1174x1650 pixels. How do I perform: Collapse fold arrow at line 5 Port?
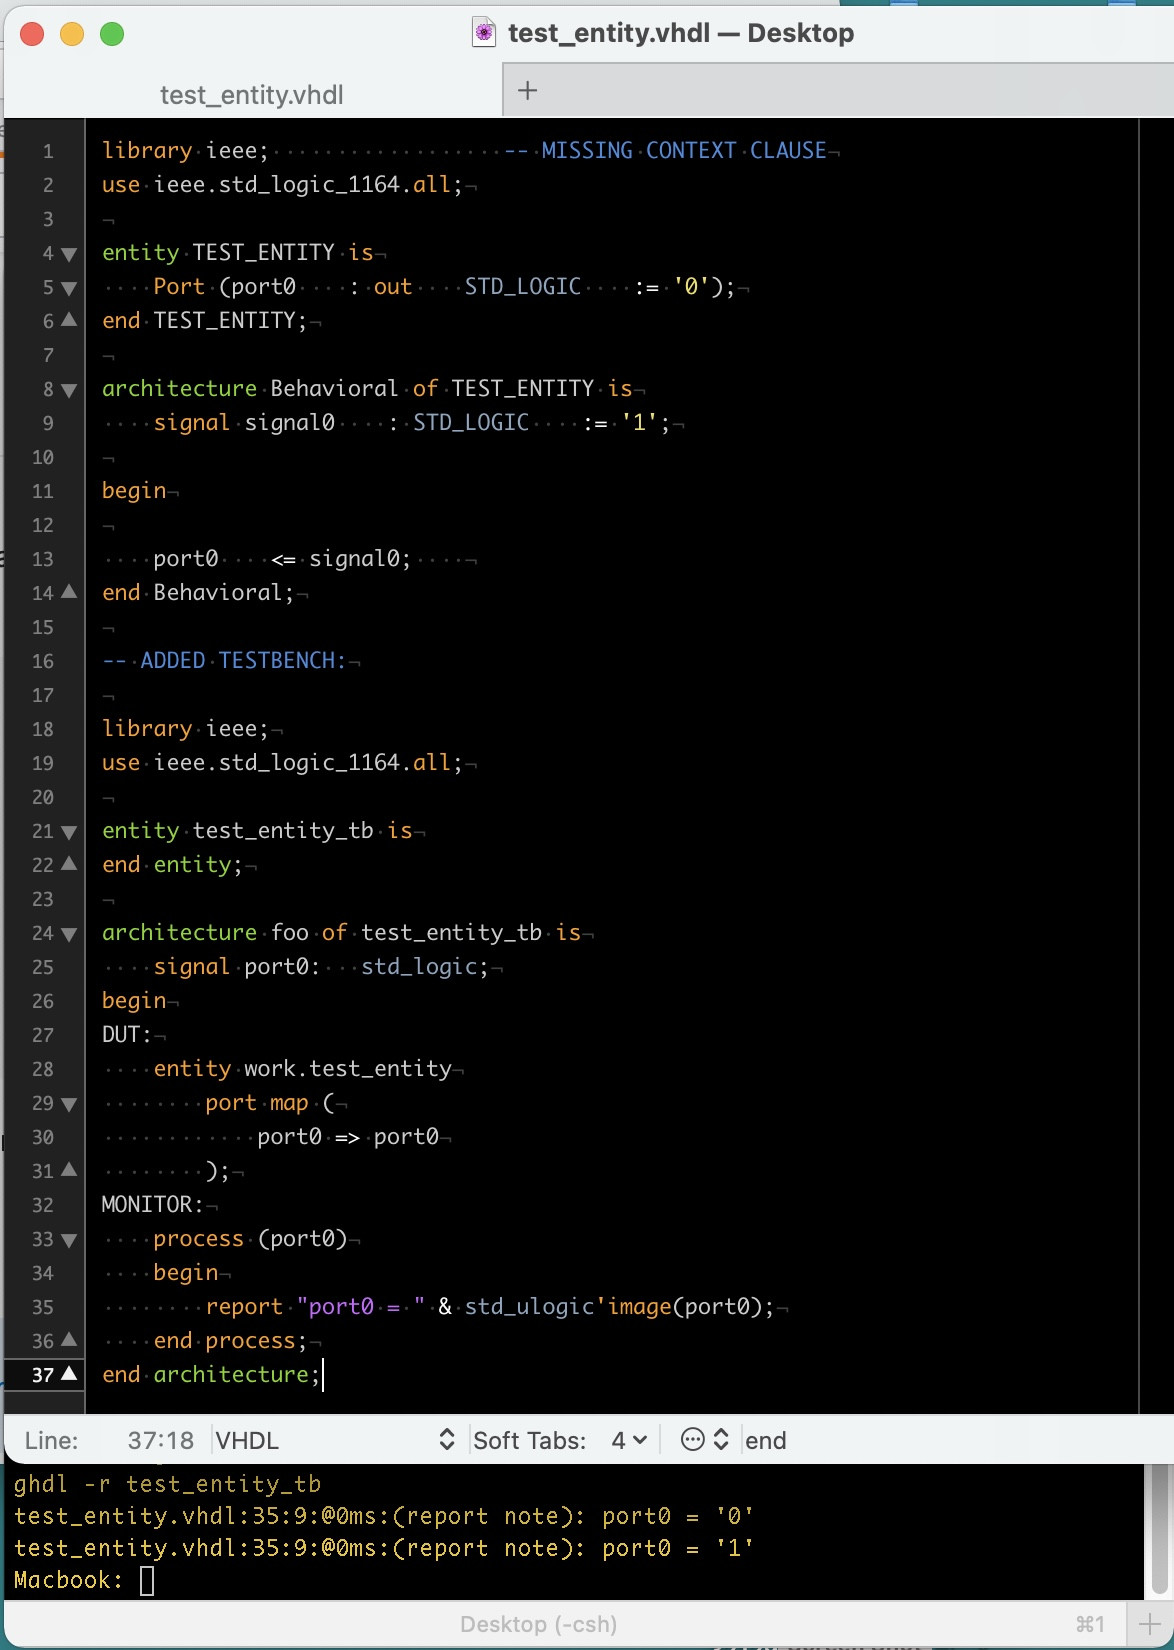point(69,288)
